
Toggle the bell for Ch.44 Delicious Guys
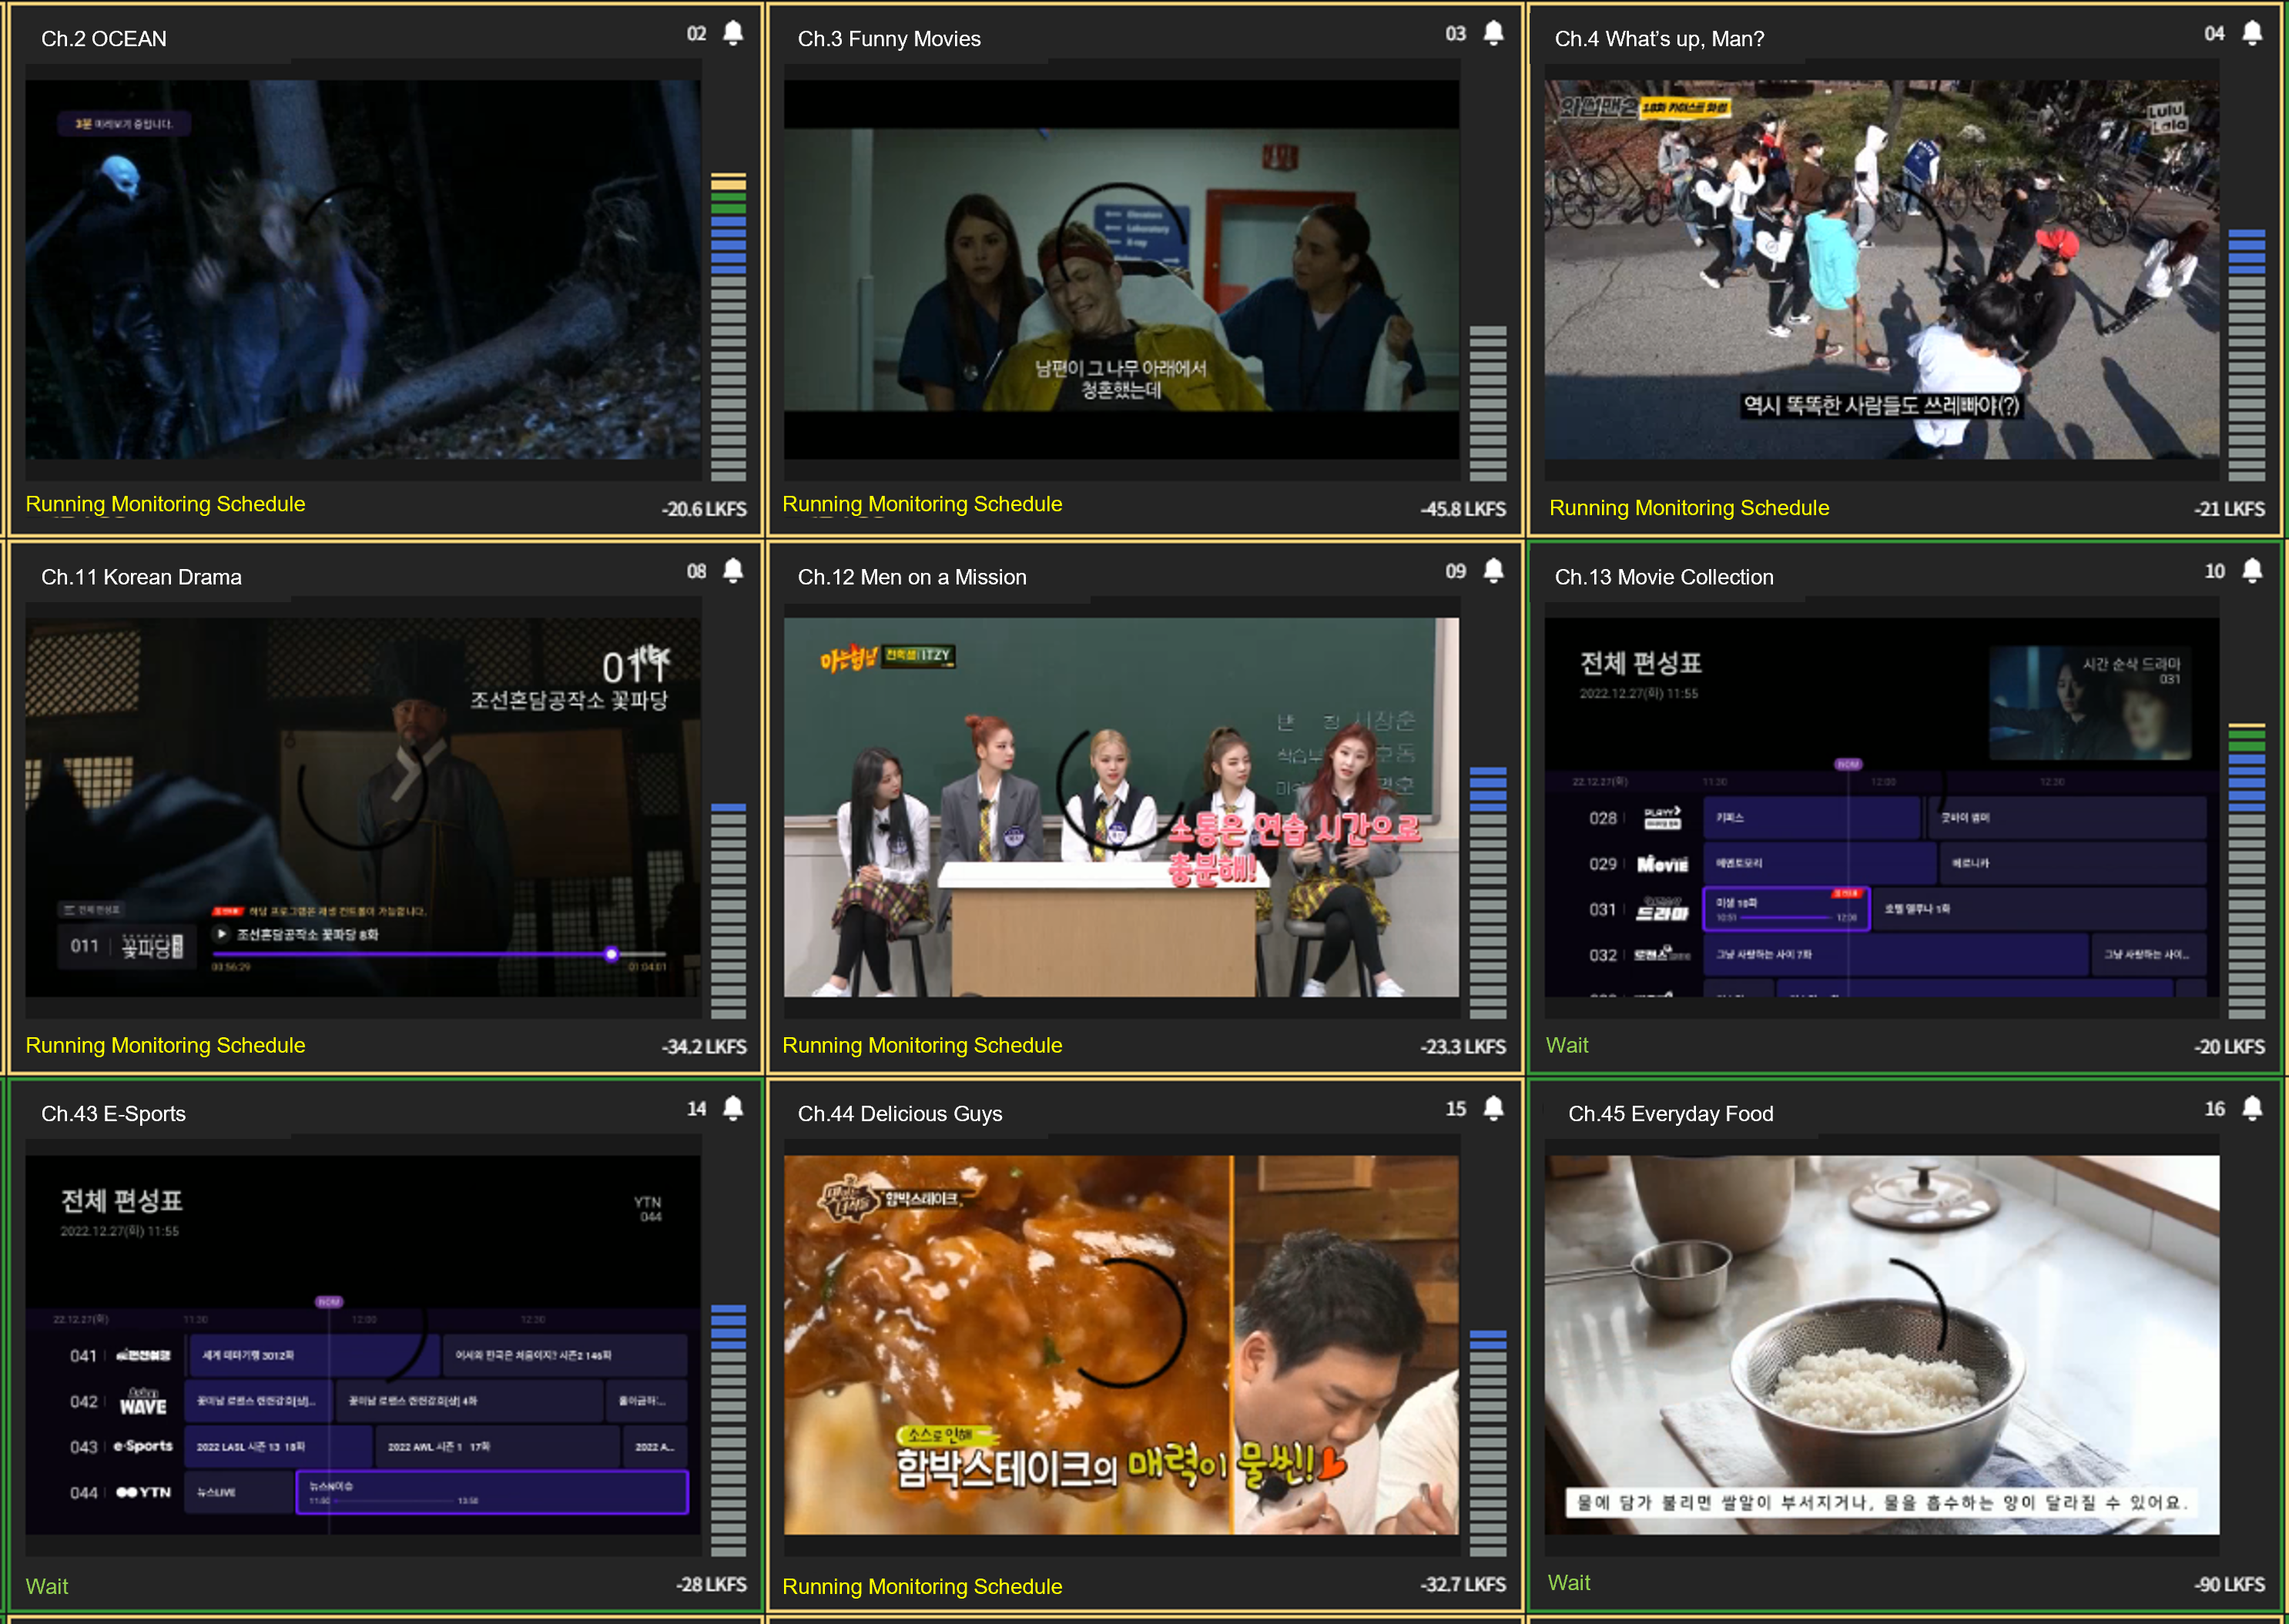coord(1493,1108)
